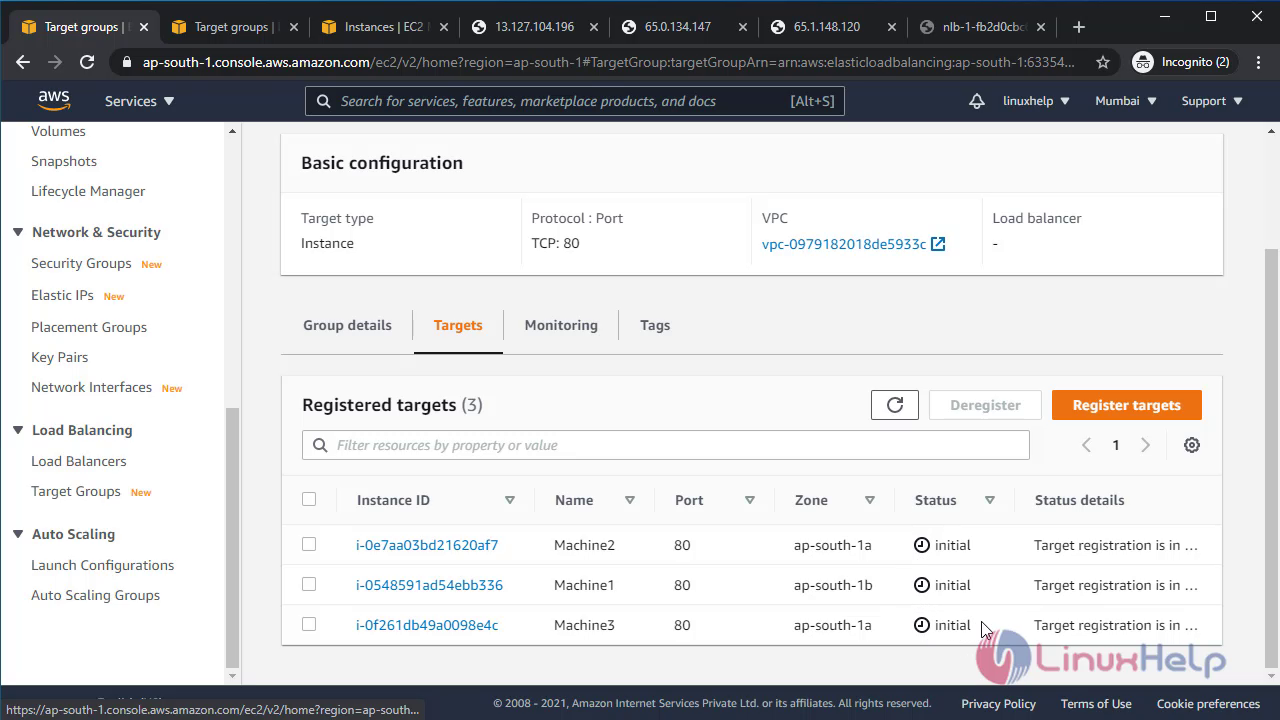Select the Machine1 row checkbox
Screen dimensions: 1280x720
coord(309,584)
